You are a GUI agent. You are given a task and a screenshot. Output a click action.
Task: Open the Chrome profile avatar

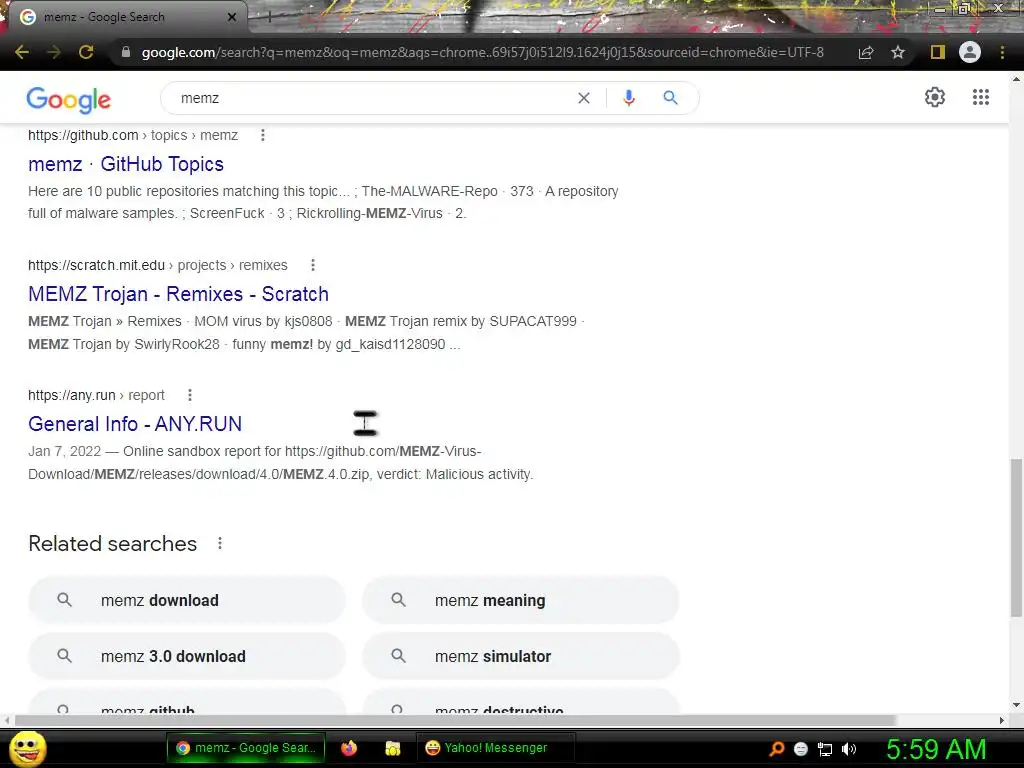pos(970,52)
